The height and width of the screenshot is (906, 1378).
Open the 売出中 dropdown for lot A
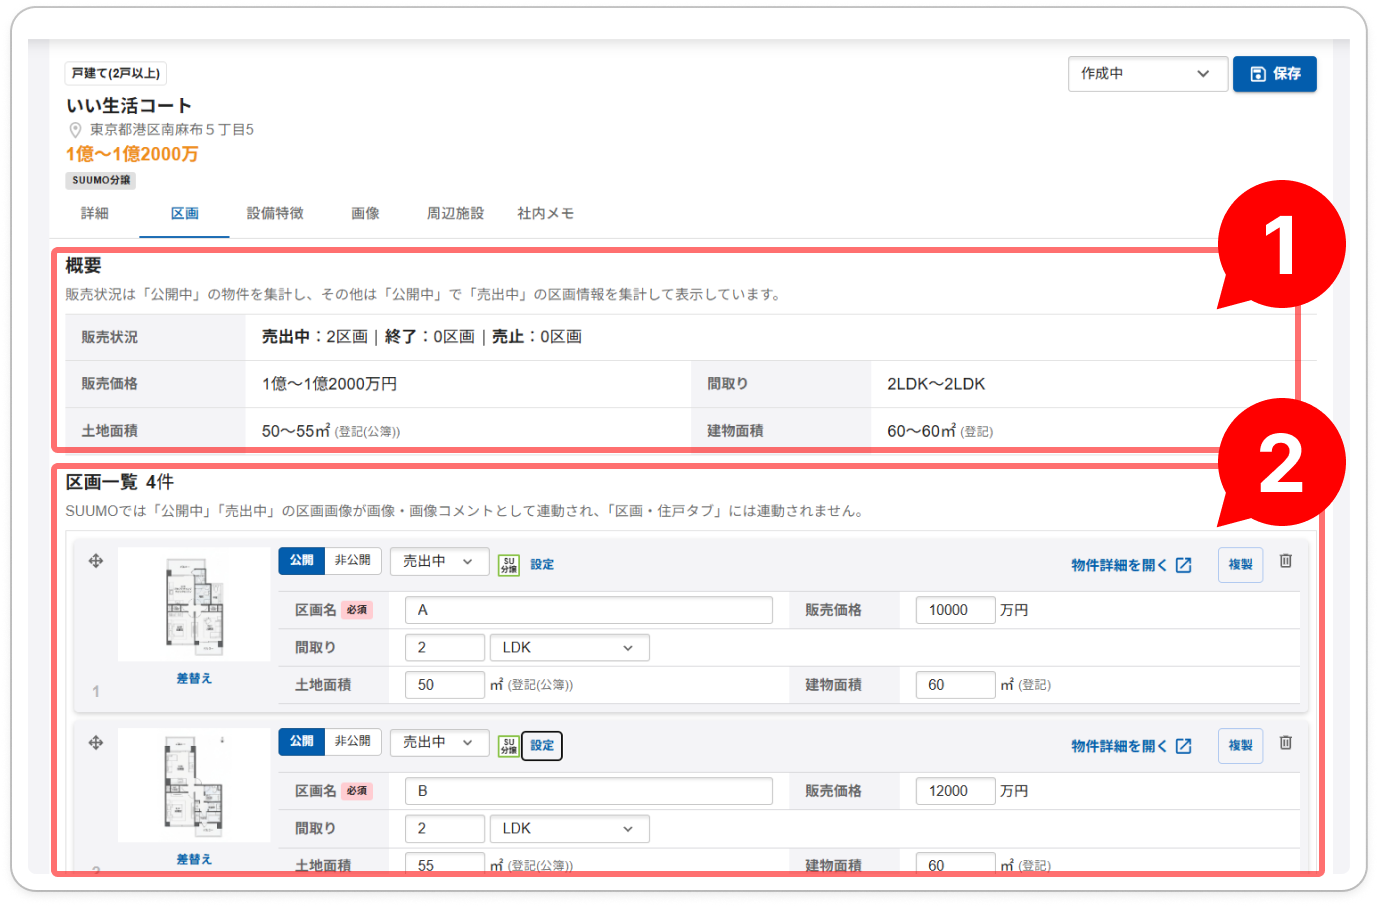(439, 562)
